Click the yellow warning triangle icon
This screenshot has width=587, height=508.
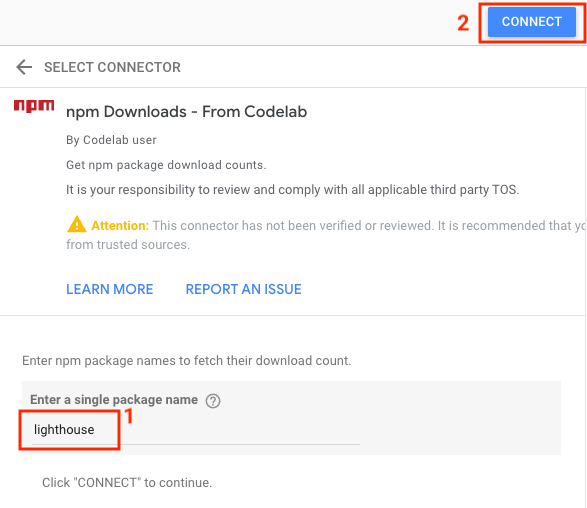tap(77, 224)
